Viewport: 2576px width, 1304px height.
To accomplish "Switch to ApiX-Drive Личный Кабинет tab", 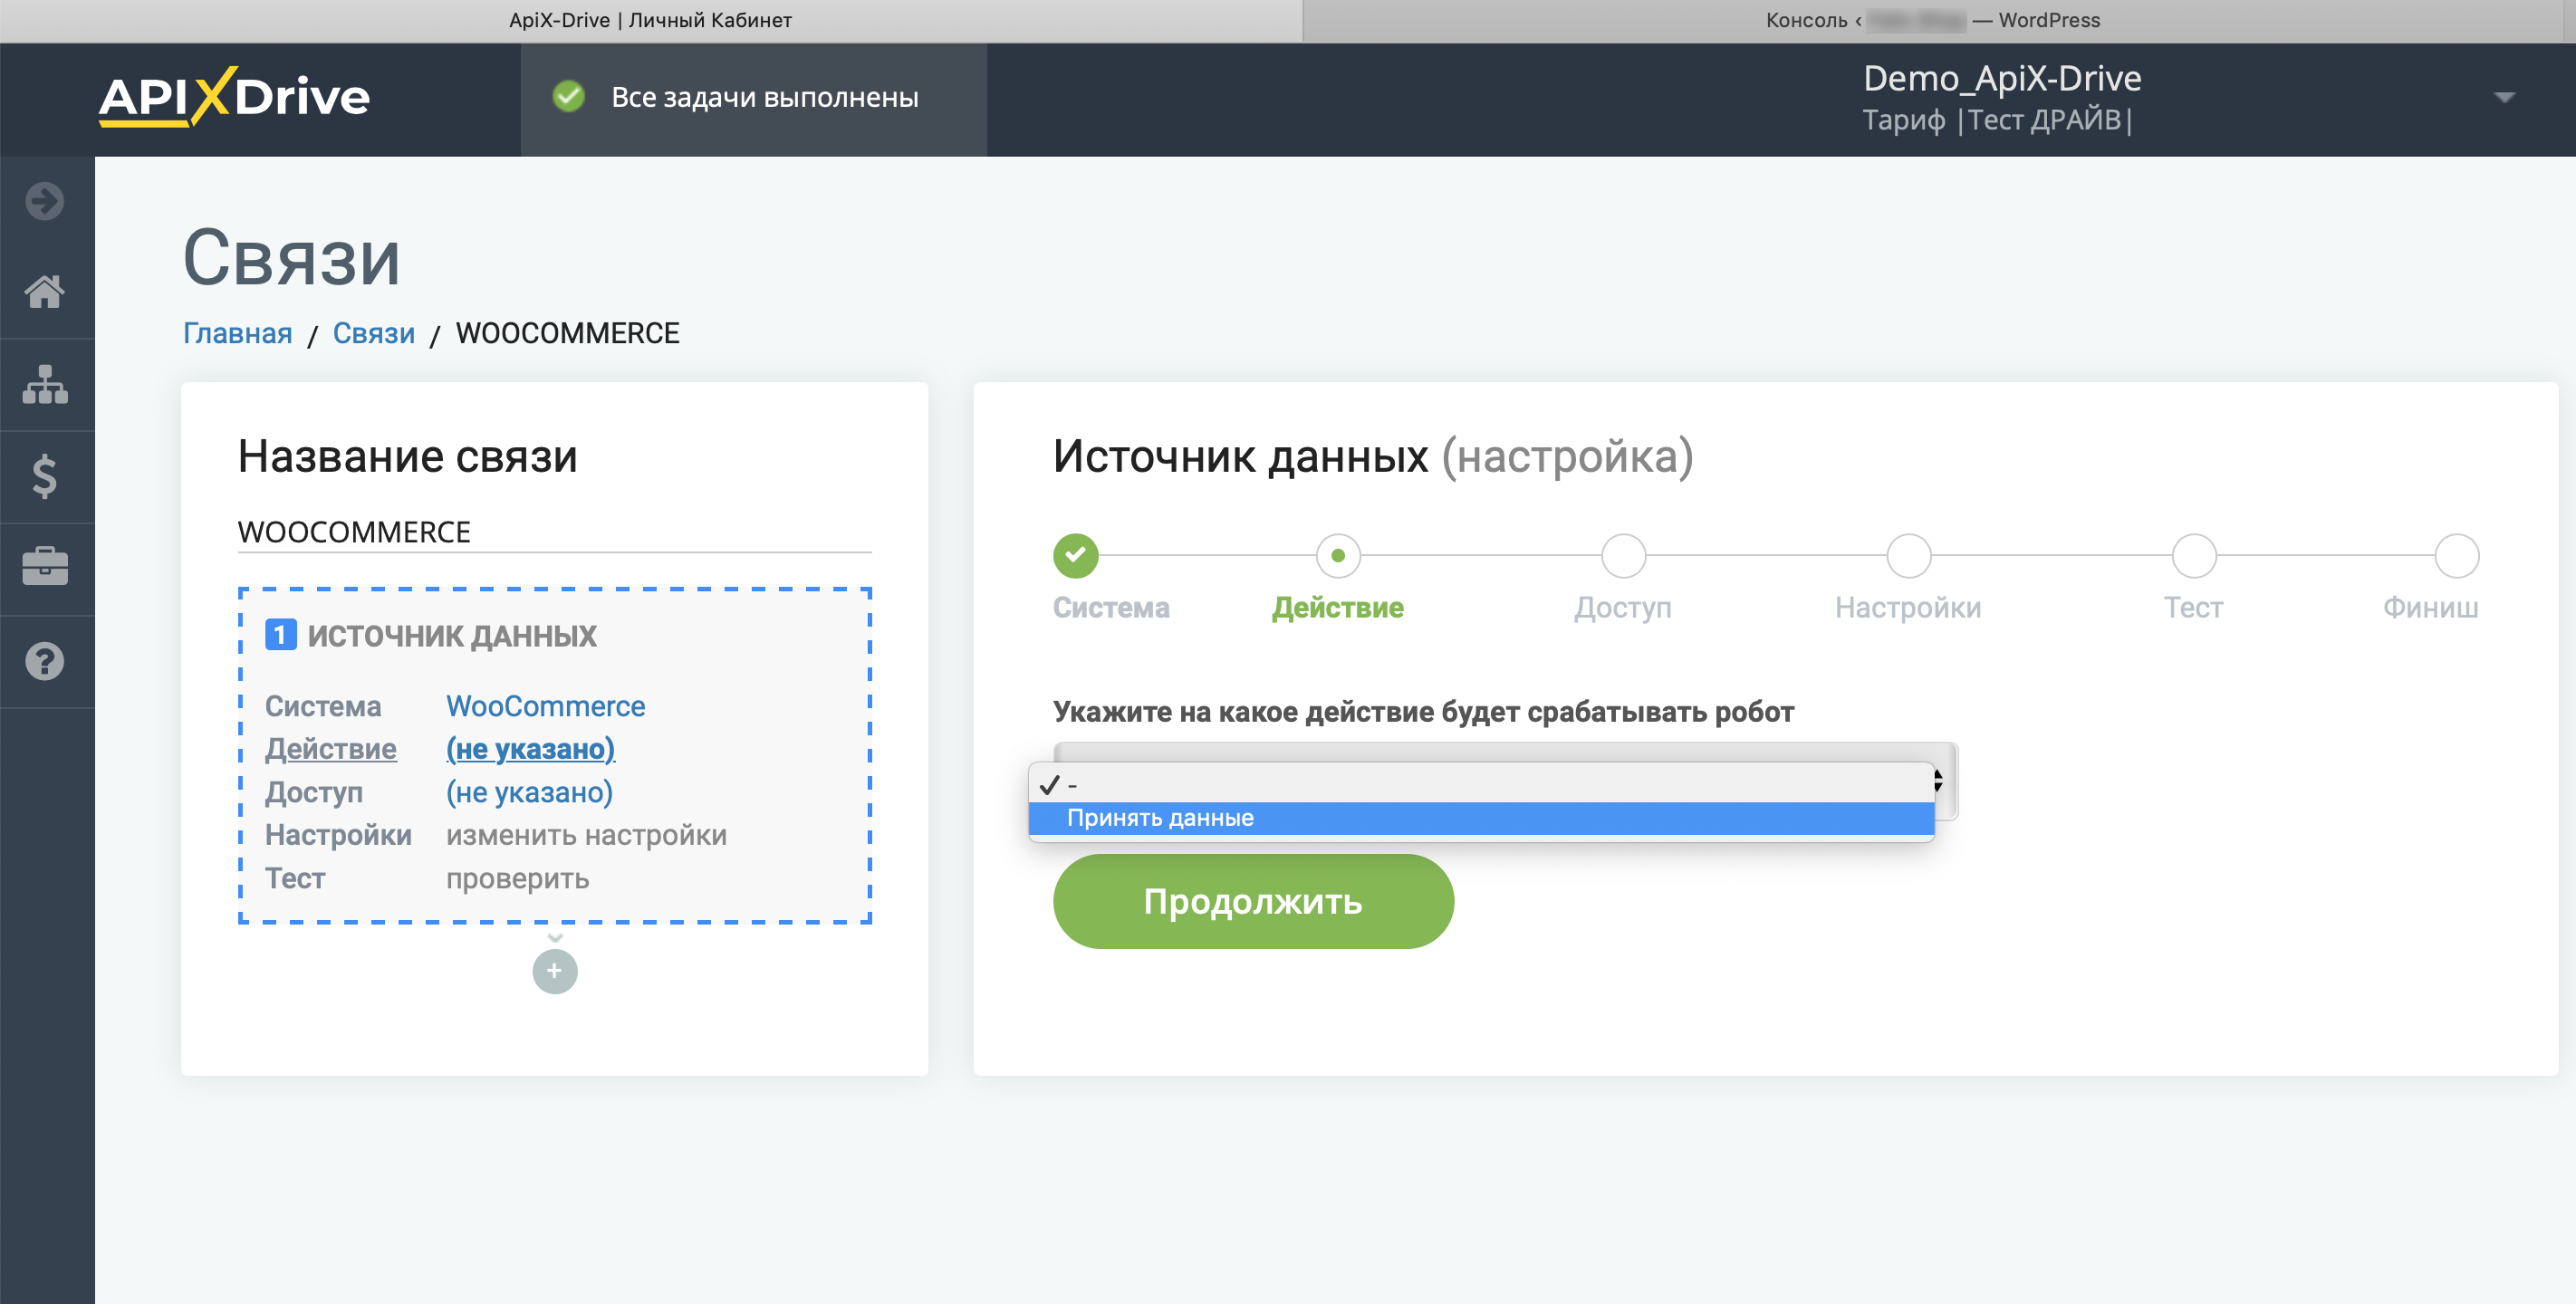I will click(x=650, y=20).
